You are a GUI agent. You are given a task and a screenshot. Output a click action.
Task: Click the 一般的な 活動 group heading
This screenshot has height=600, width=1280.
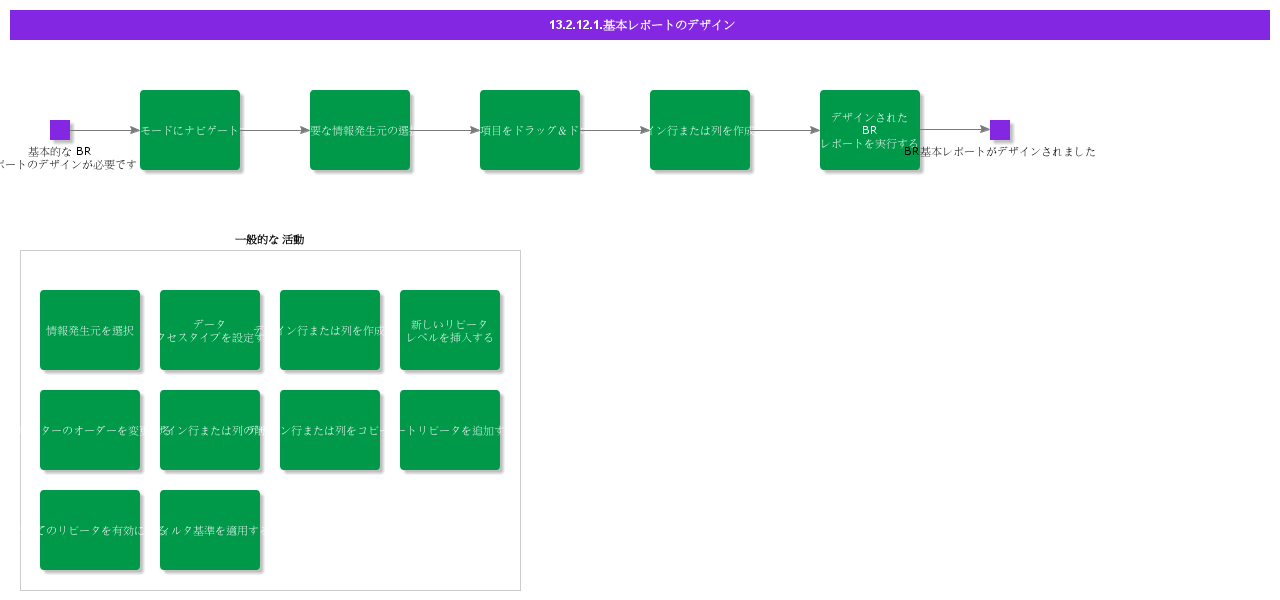(270, 240)
